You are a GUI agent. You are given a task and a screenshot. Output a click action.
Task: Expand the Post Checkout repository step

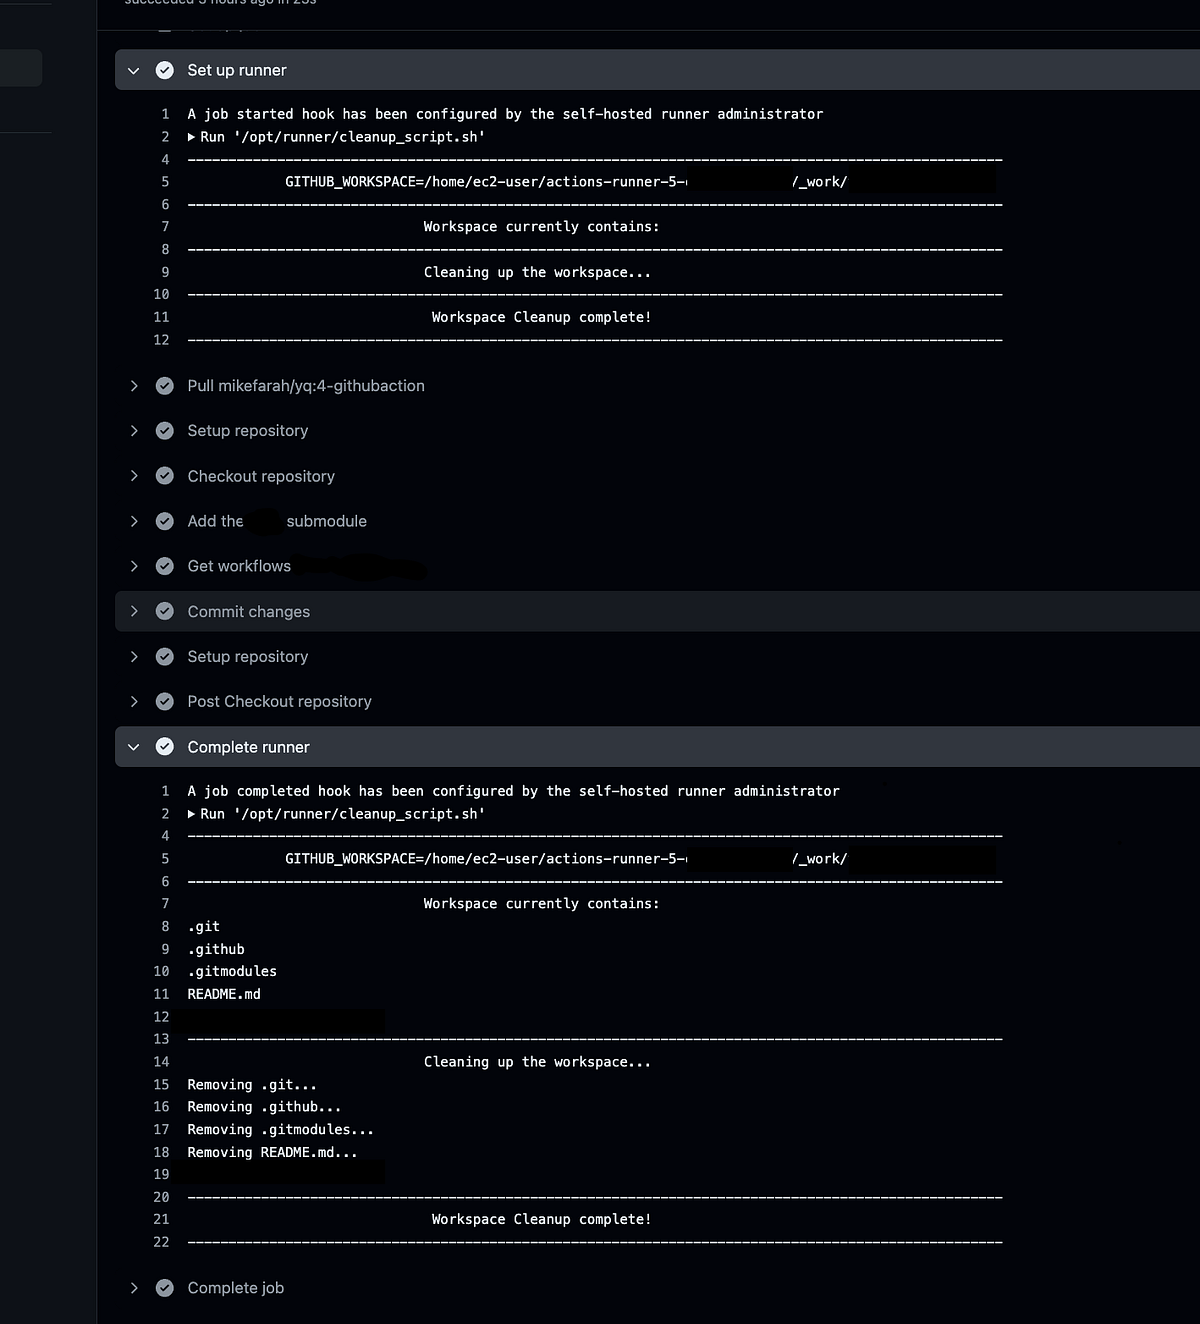[x=133, y=701]
